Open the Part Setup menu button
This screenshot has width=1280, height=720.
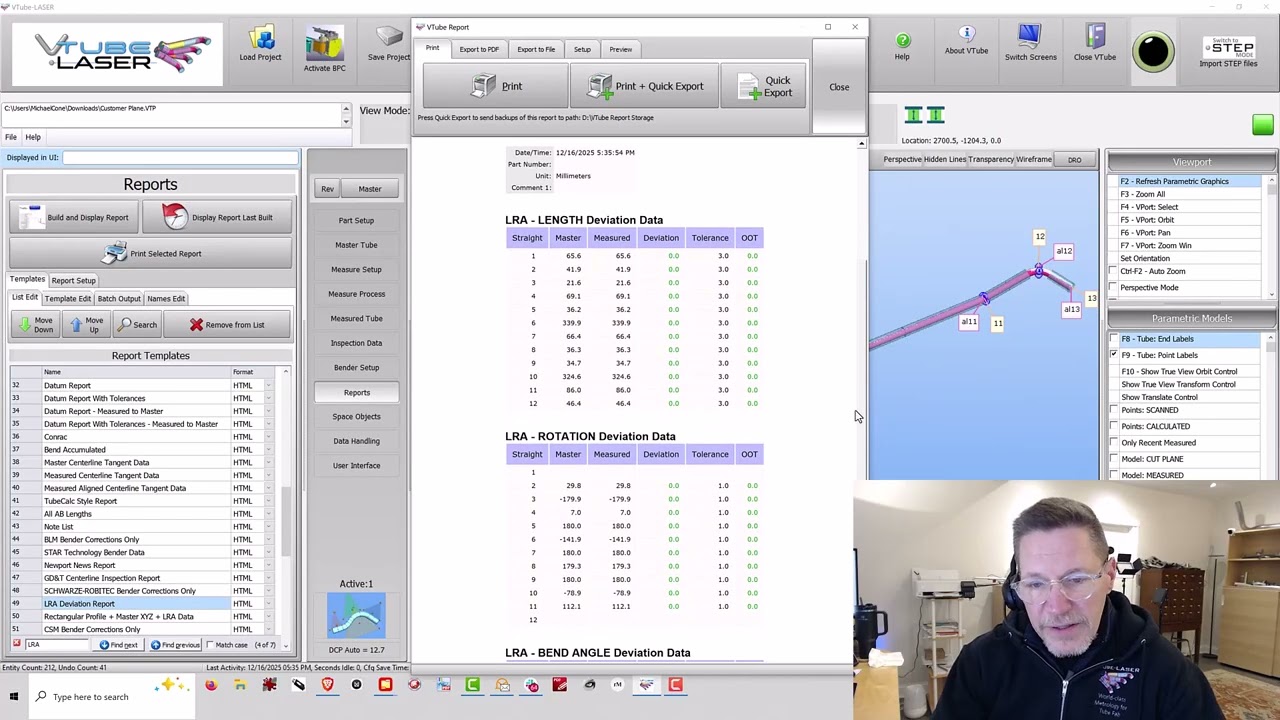coord(356,220)
